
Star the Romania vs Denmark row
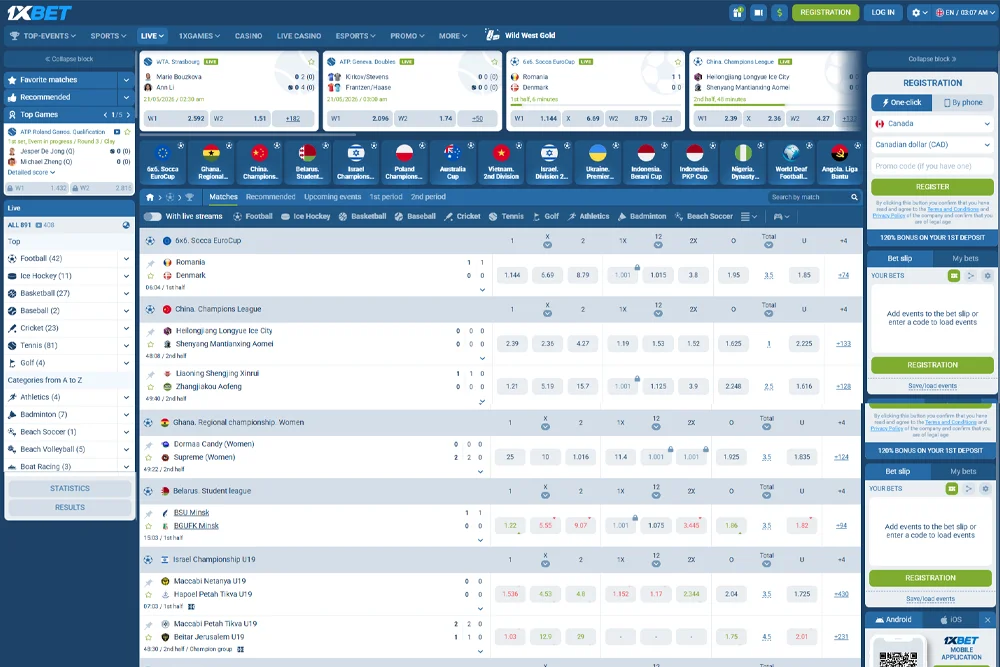coord(151,276)
